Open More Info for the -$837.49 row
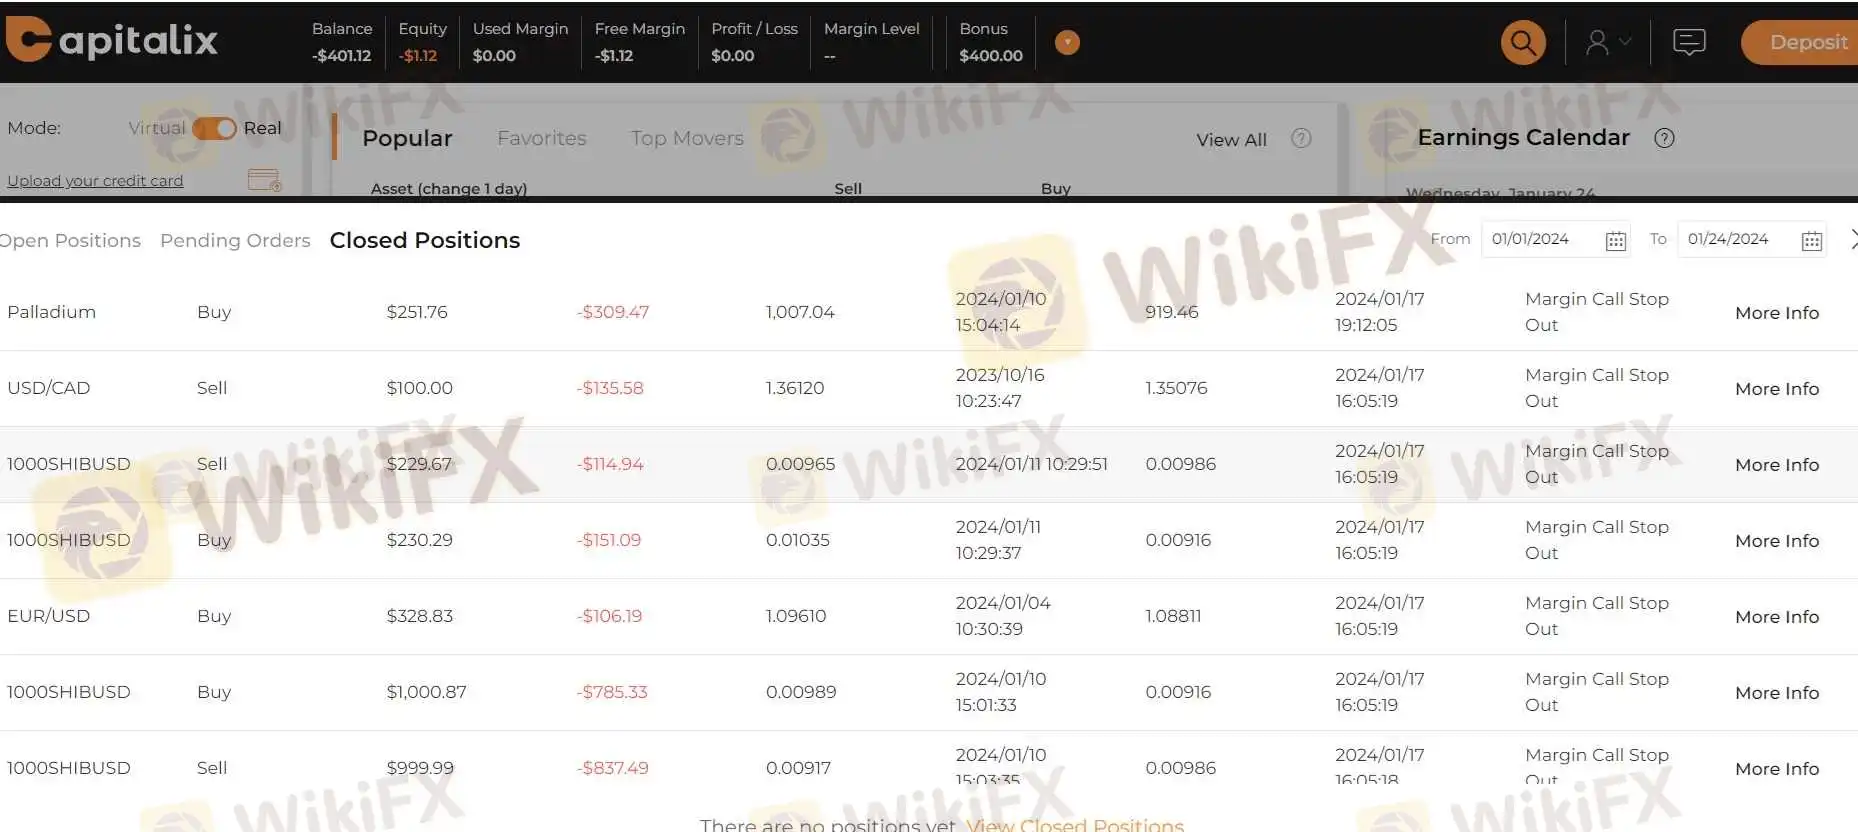1858x832 pixels. (x=1777, y=769)
